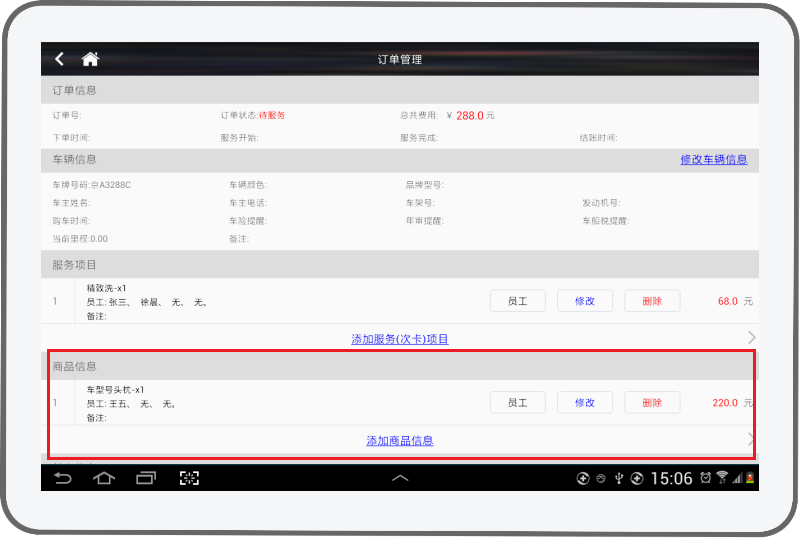Go to home via house icon

90,59
